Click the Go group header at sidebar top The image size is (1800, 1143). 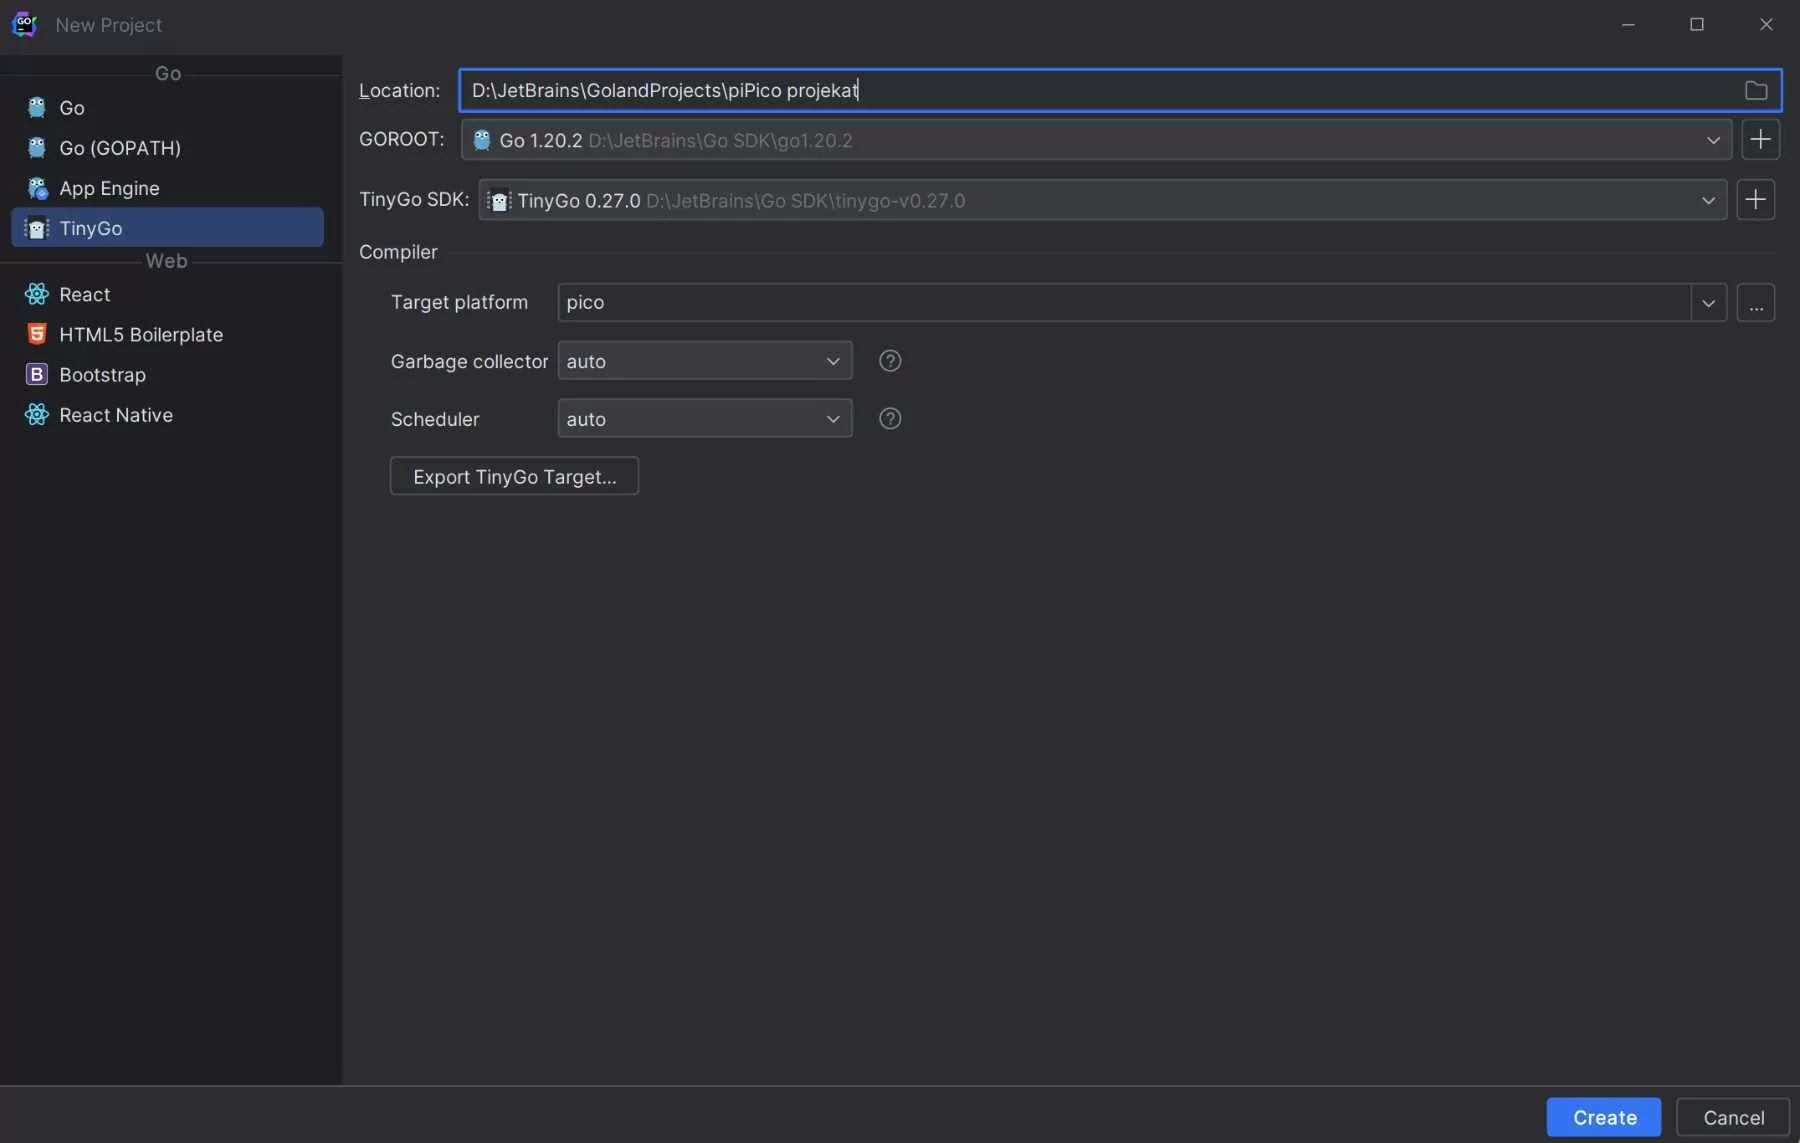[168, 73]
